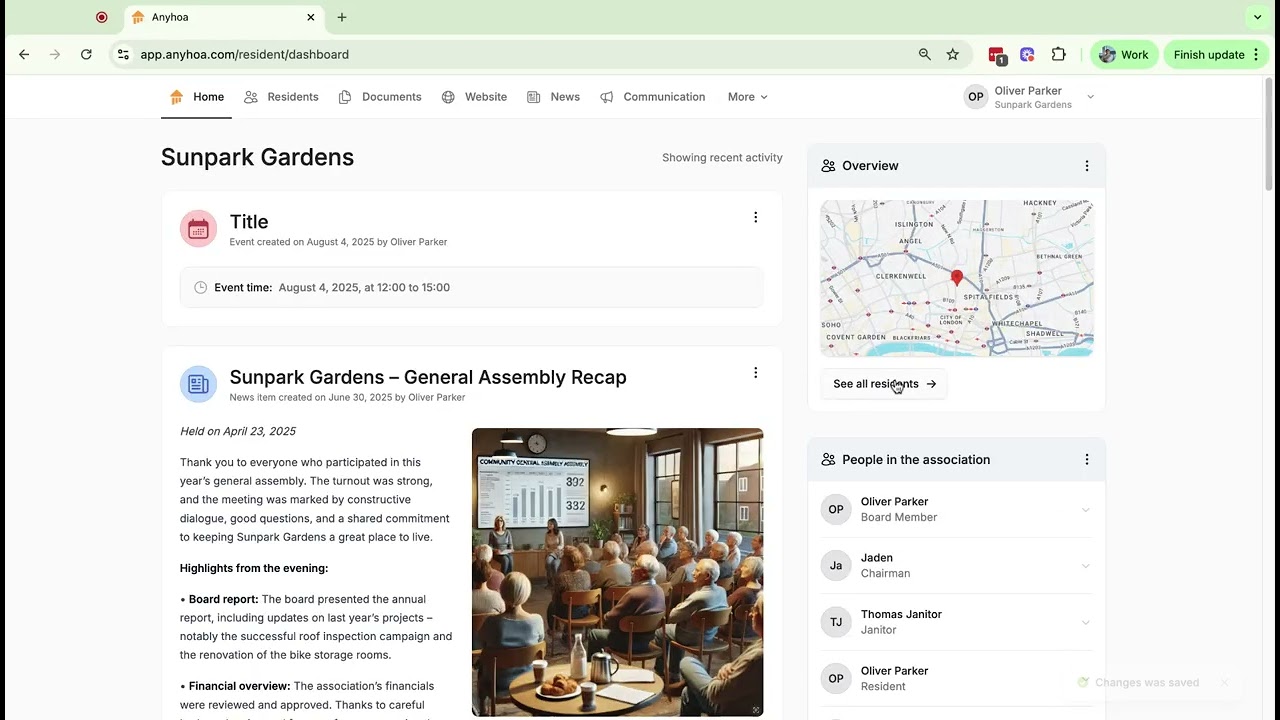Screen dimensions: 1280x720
Task: Click the Overview people icon
Action: (828, 166)
